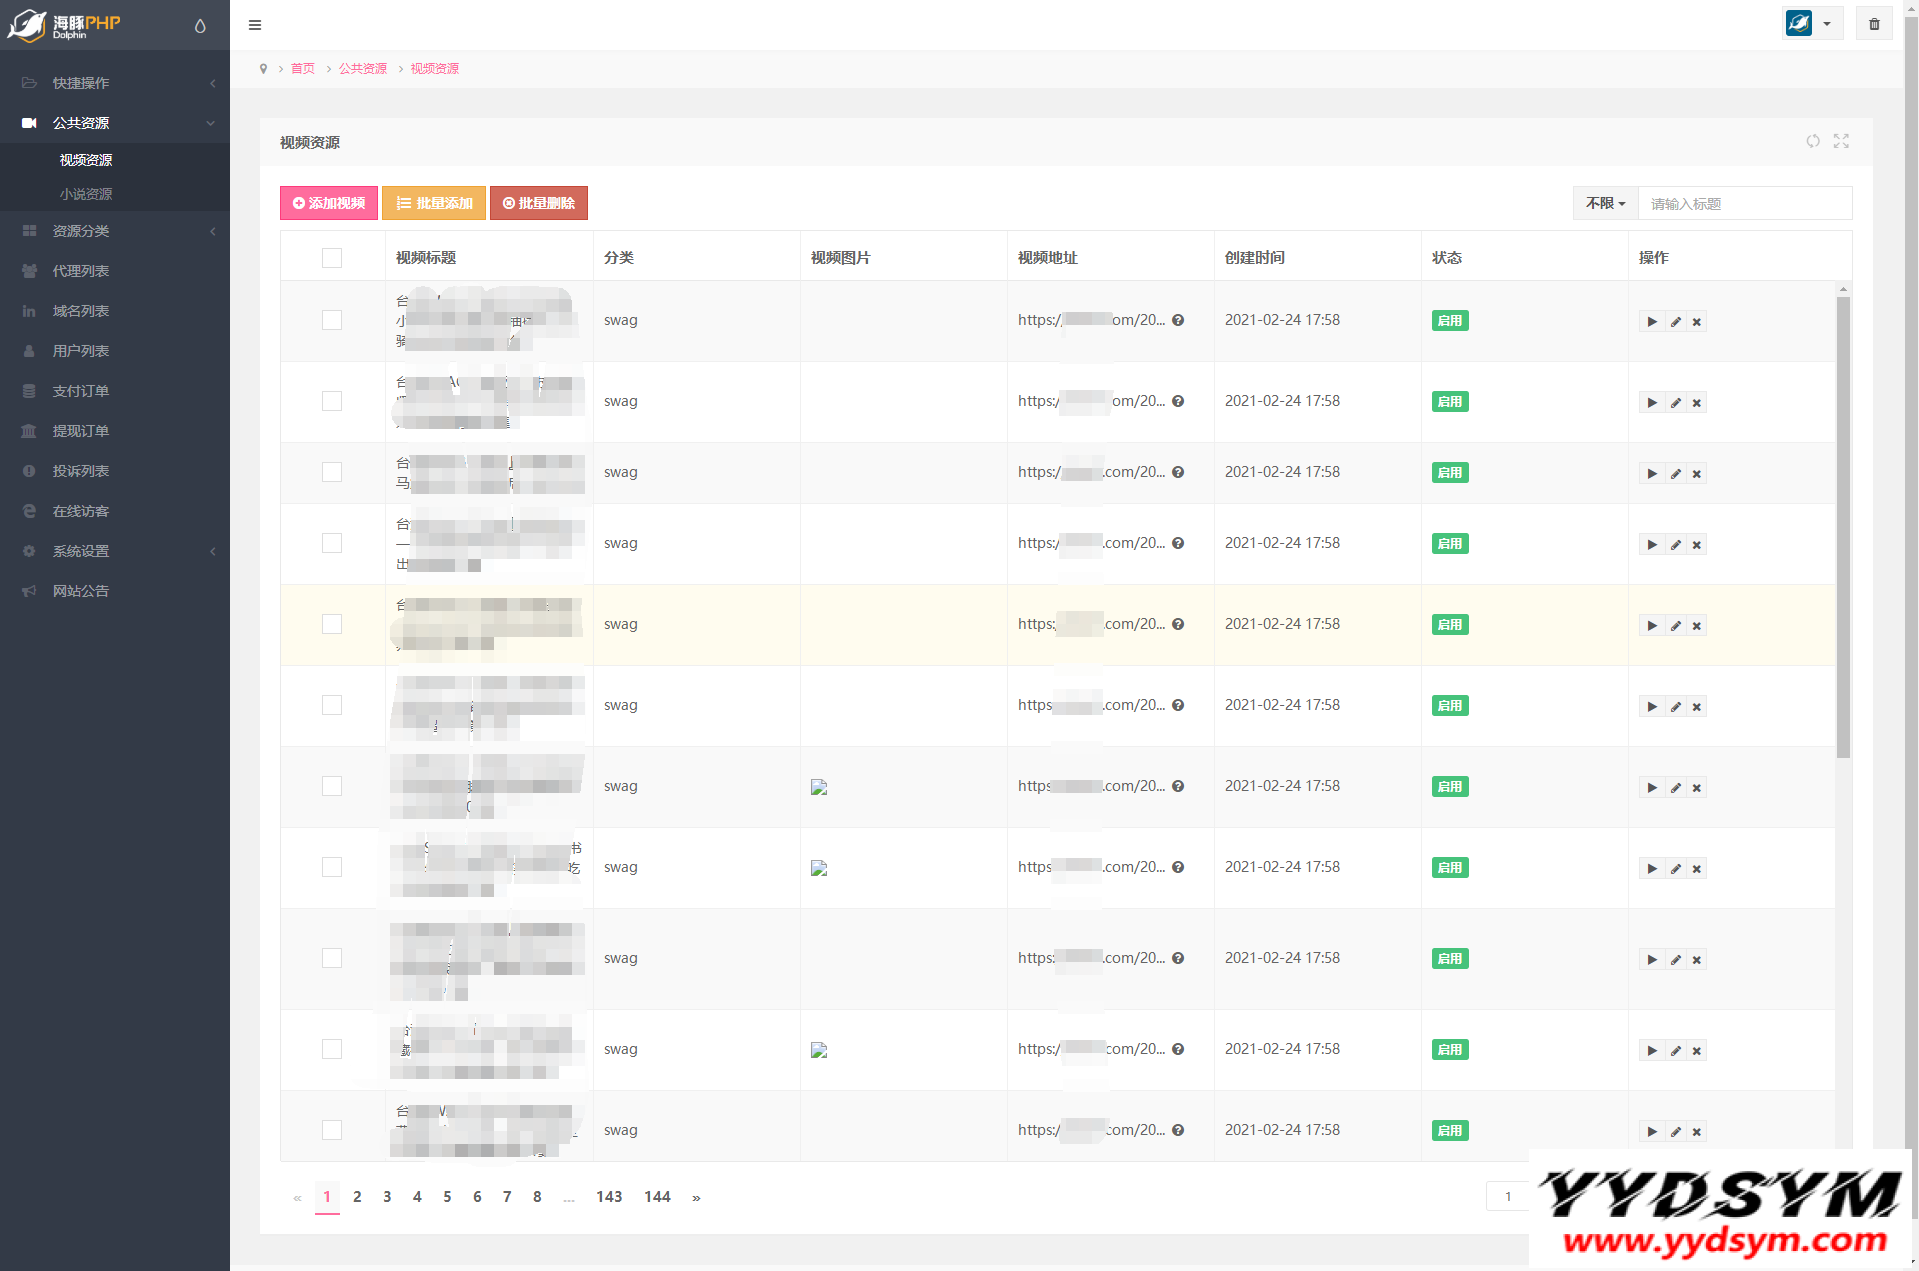1919x1271 pixels.
Task: Check the second row's checkbox
Action: click(332, 401)
